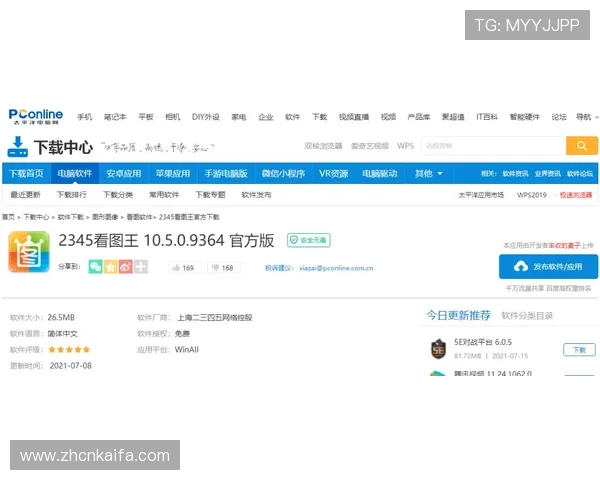
Task: Open the red 极速浏览器 link
Action: [576, 195]
